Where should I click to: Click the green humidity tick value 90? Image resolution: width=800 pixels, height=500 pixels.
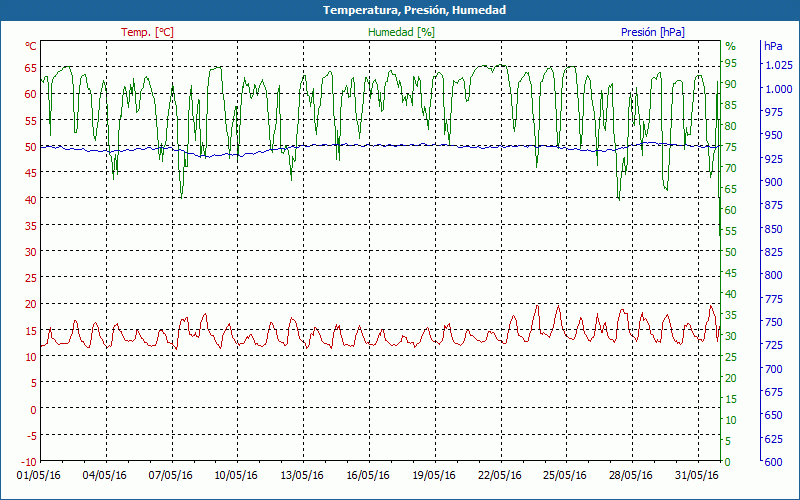pyautogui.click(x=731, y=84)
